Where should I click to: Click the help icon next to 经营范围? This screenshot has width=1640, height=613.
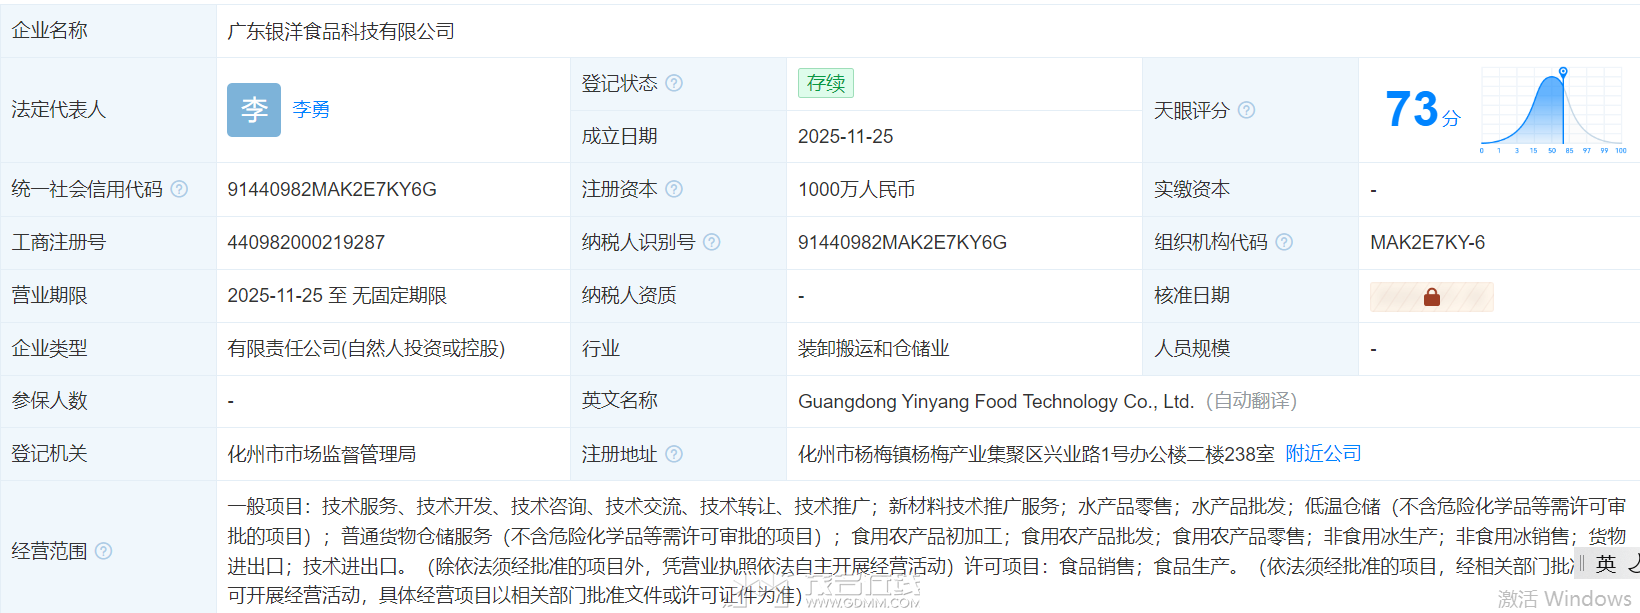[x=103, y=551]
